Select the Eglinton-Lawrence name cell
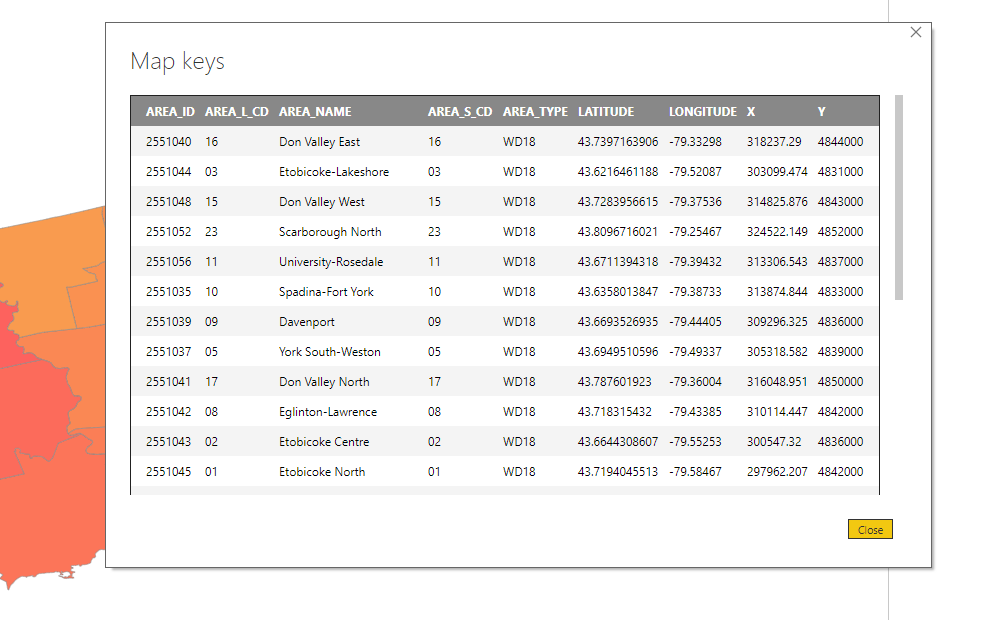 pyautogui.click(x=328, y=412)
